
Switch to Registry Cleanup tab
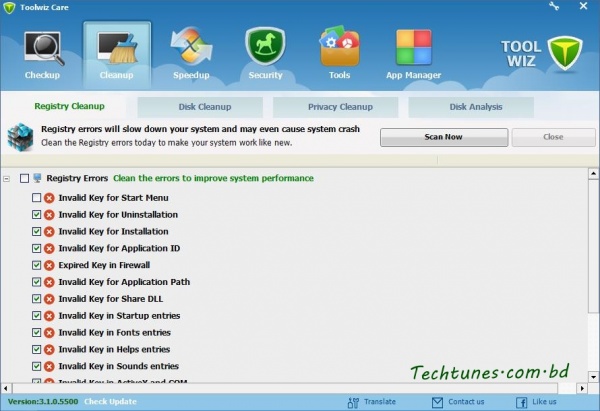[69, 106]
